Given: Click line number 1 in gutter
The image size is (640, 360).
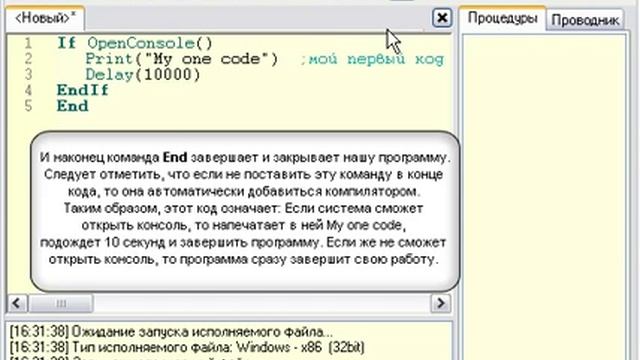Looking at the screenshot, I should click(28, 43).
